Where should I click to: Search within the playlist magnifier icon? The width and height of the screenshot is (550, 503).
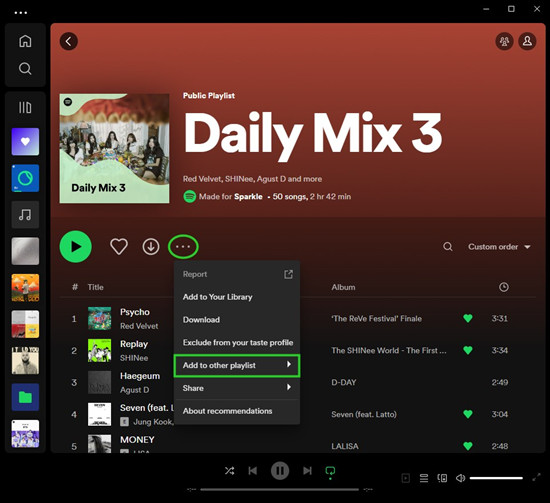[448, 247]
